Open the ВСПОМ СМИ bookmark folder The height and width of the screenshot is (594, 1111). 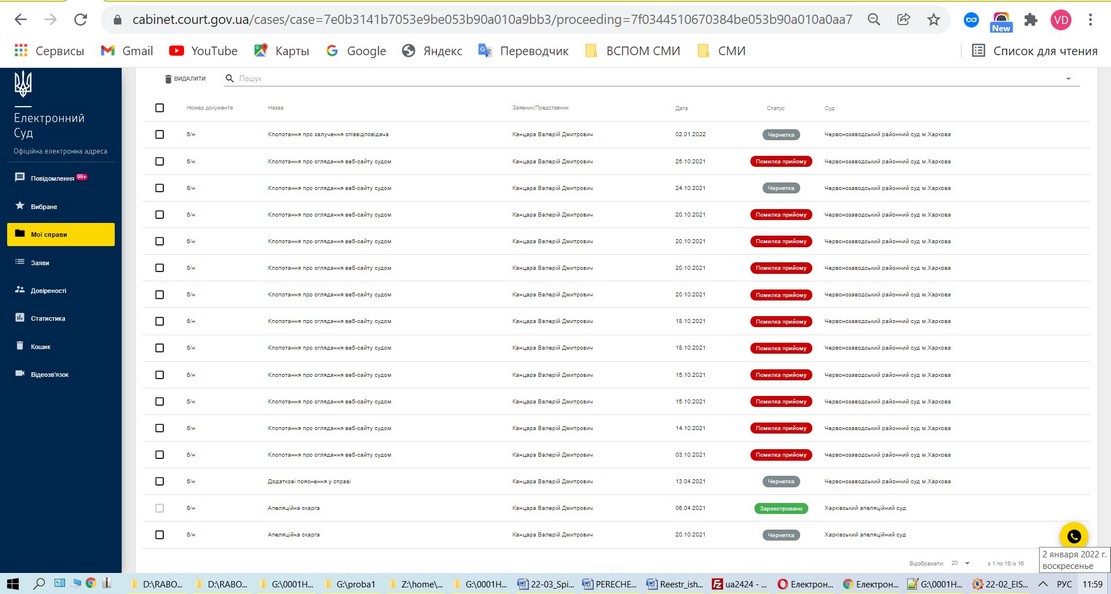(633, 50)
